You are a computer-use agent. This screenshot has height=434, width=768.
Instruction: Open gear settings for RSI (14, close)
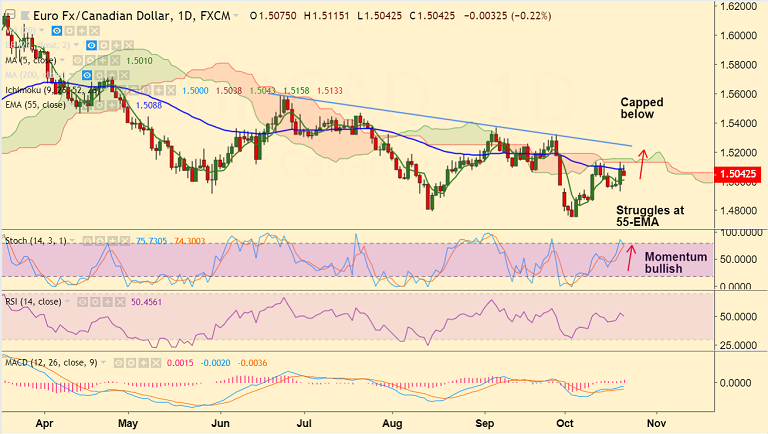click(96, 302)
